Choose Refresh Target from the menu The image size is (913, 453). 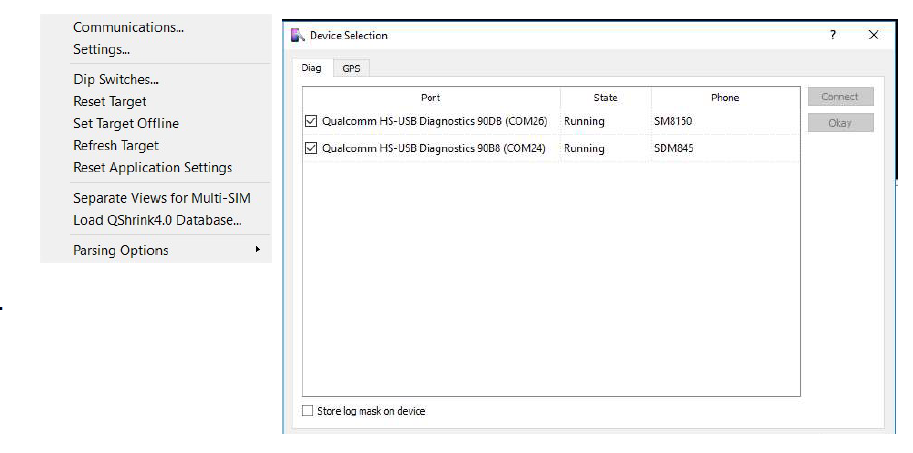(116, 146)
